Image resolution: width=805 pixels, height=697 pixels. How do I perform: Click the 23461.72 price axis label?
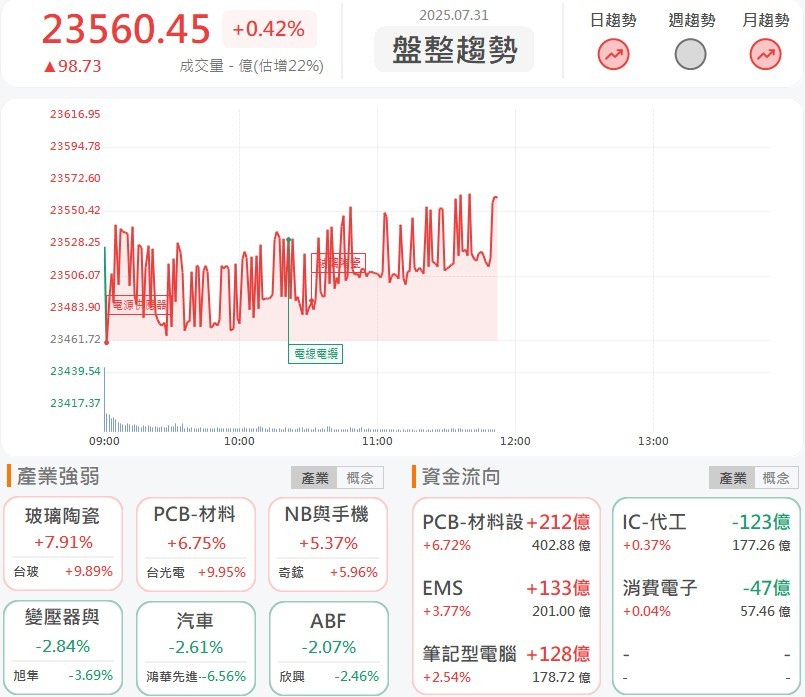(x=75, y=339)
